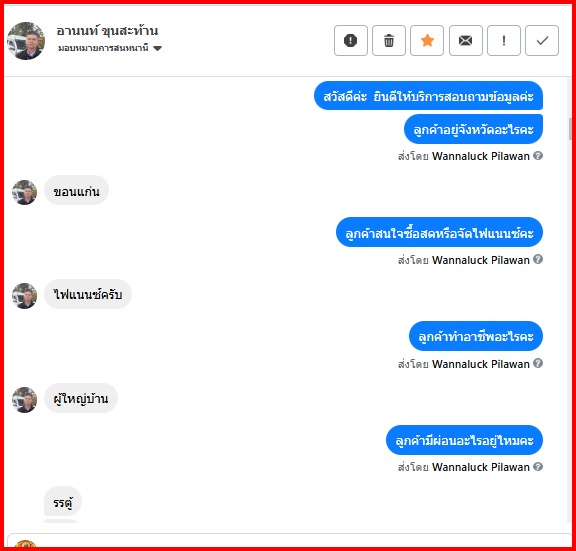This screenshot has height=551, width=576.
Task: Toggle the orange star follow-up icon
Action: point(427,40)
